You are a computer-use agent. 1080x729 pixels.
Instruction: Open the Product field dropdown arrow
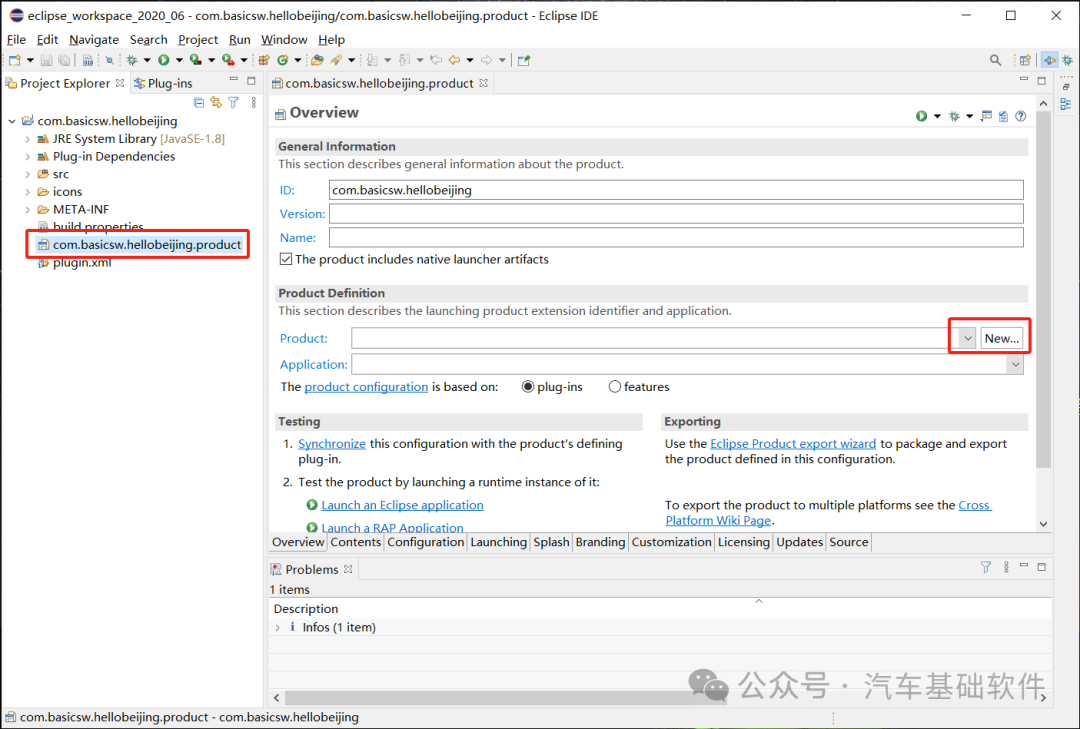point(964,337)
